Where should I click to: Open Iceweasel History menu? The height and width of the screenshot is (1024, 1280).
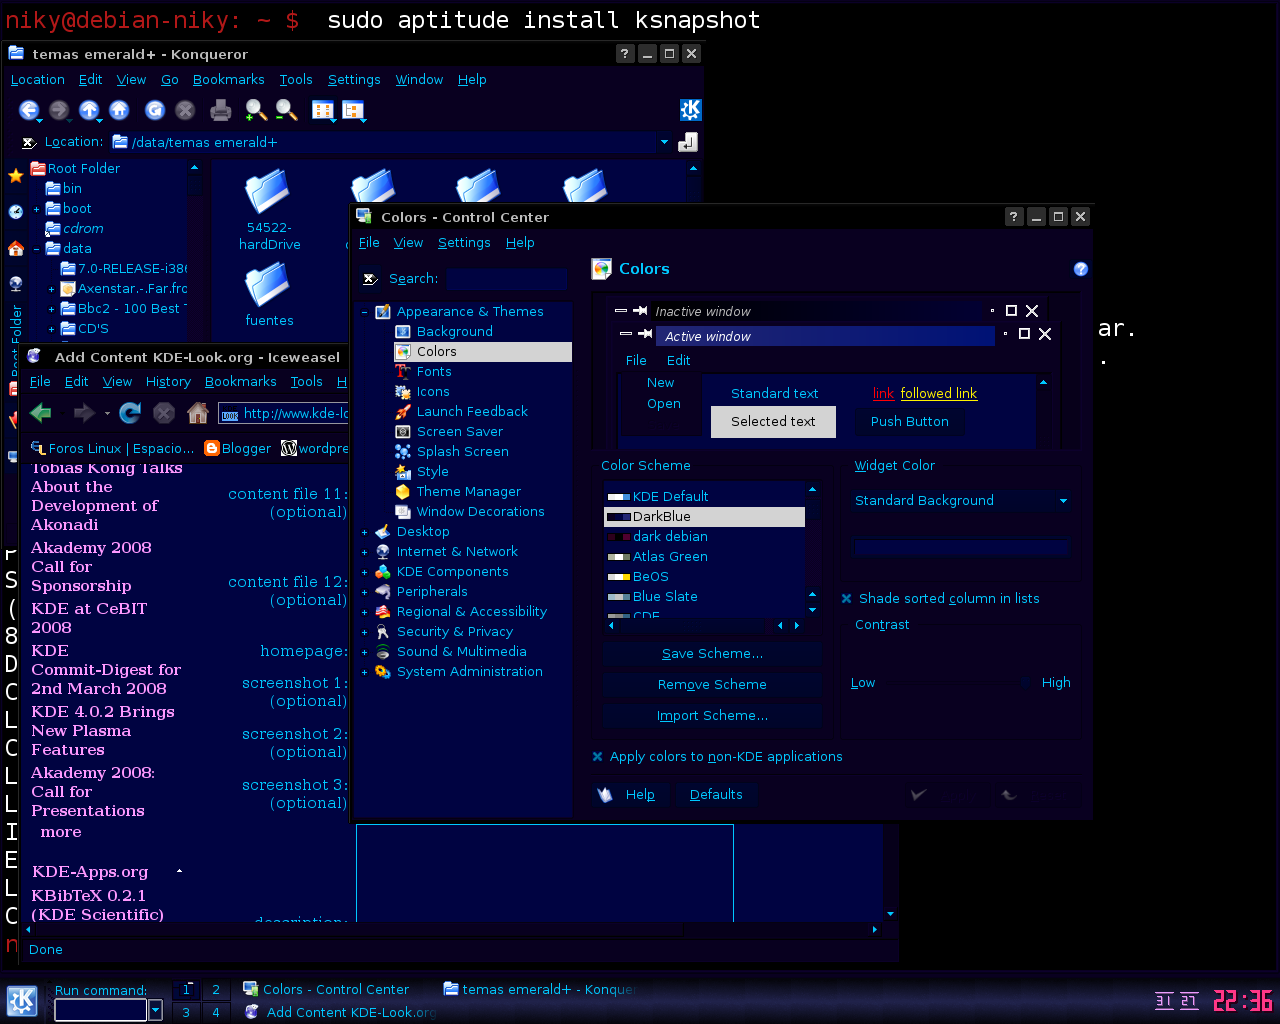[168, 381]
